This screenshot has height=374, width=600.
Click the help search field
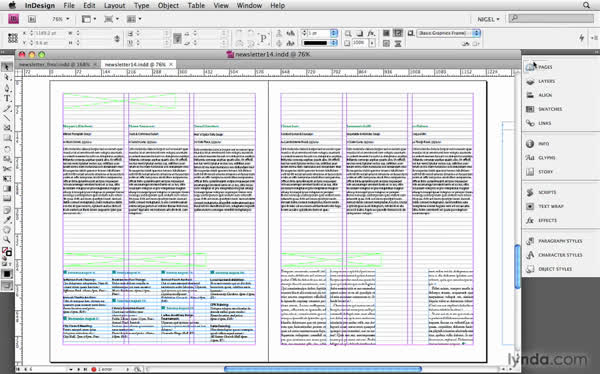click(551, 18)
